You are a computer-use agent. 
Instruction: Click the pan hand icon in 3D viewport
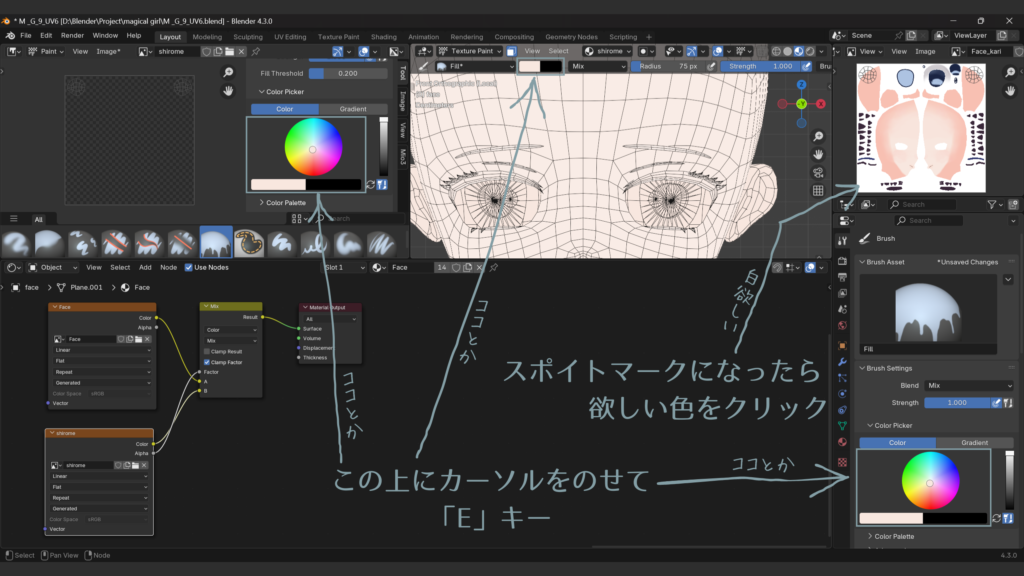click(x=818, y=154)
